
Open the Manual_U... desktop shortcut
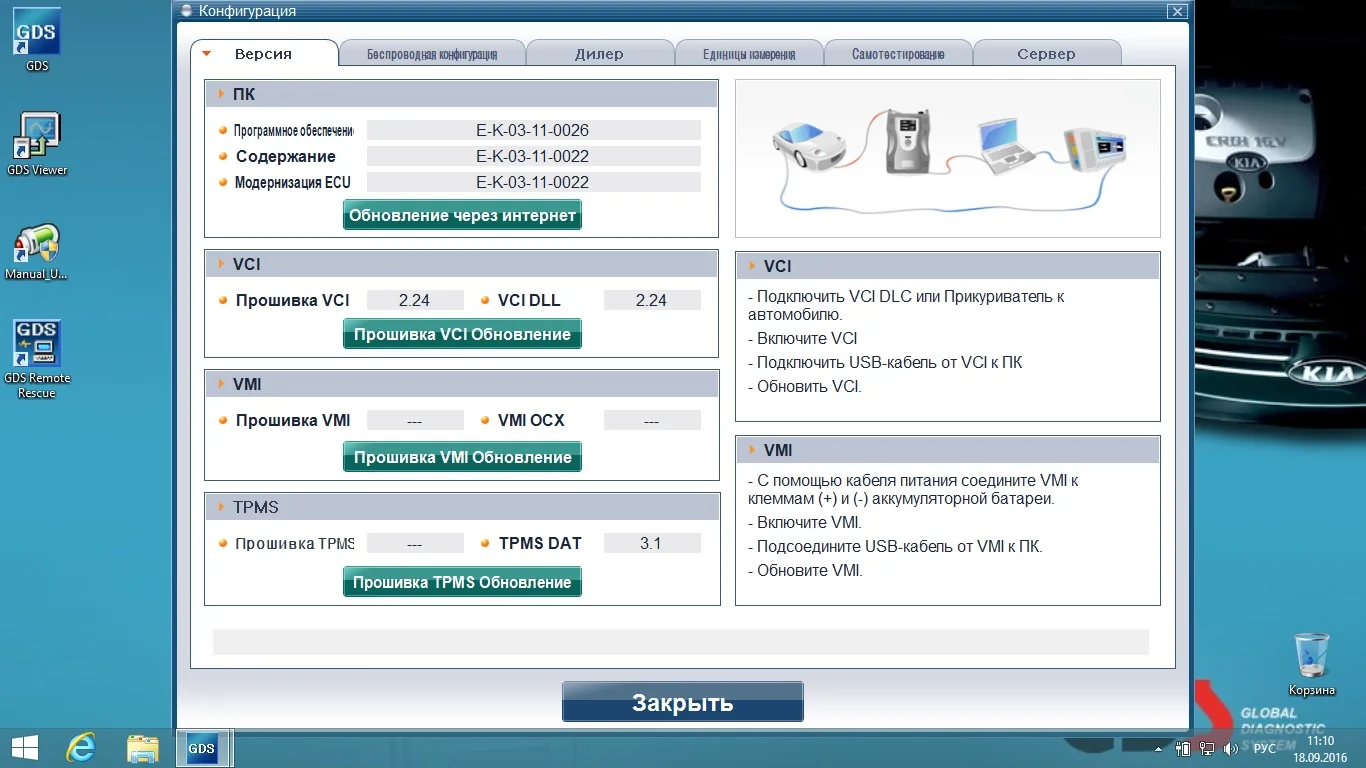[37, 251]
